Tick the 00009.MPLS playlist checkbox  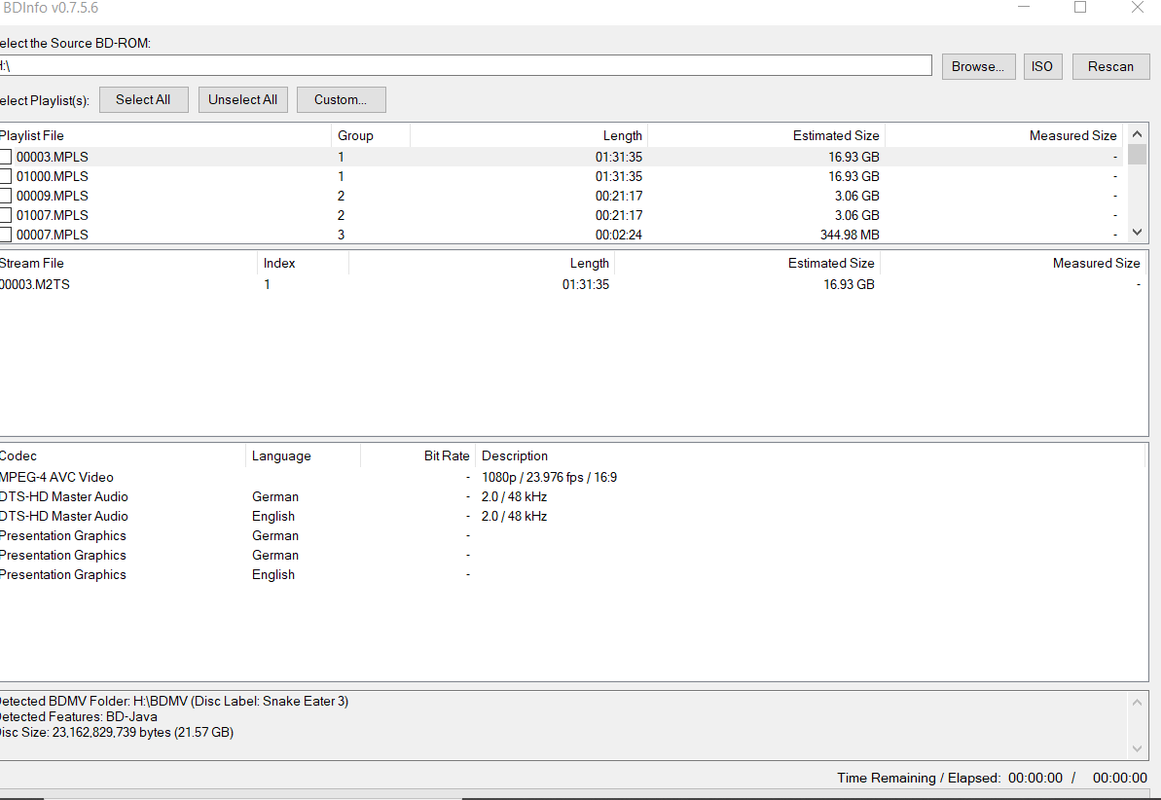pos(5,196)
